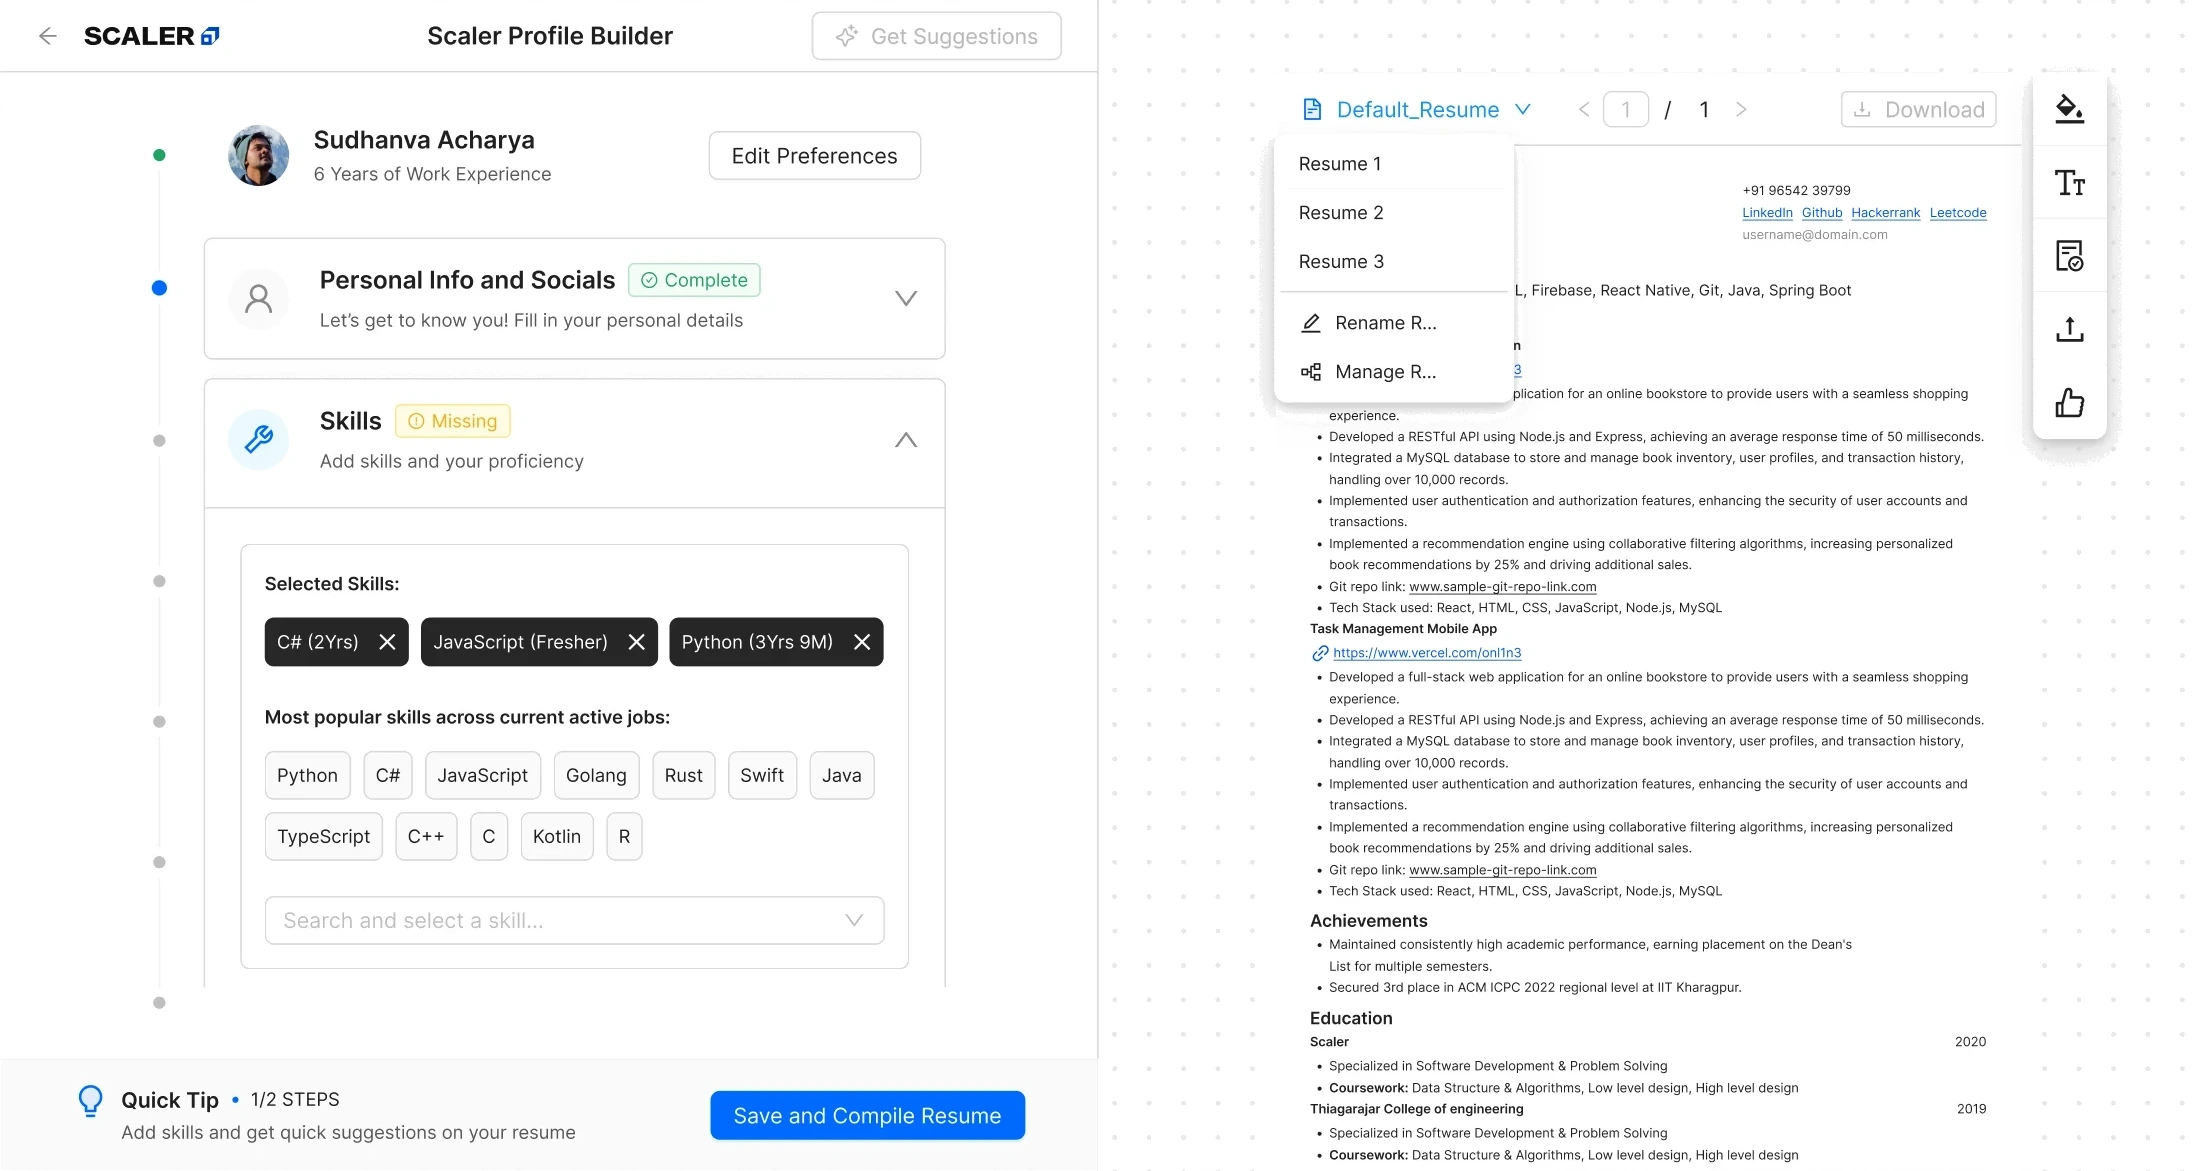The width and height of the screenshot is (2198, 1171).
Task: Go to the previous resume page
Action: (x=1584, y=109)
